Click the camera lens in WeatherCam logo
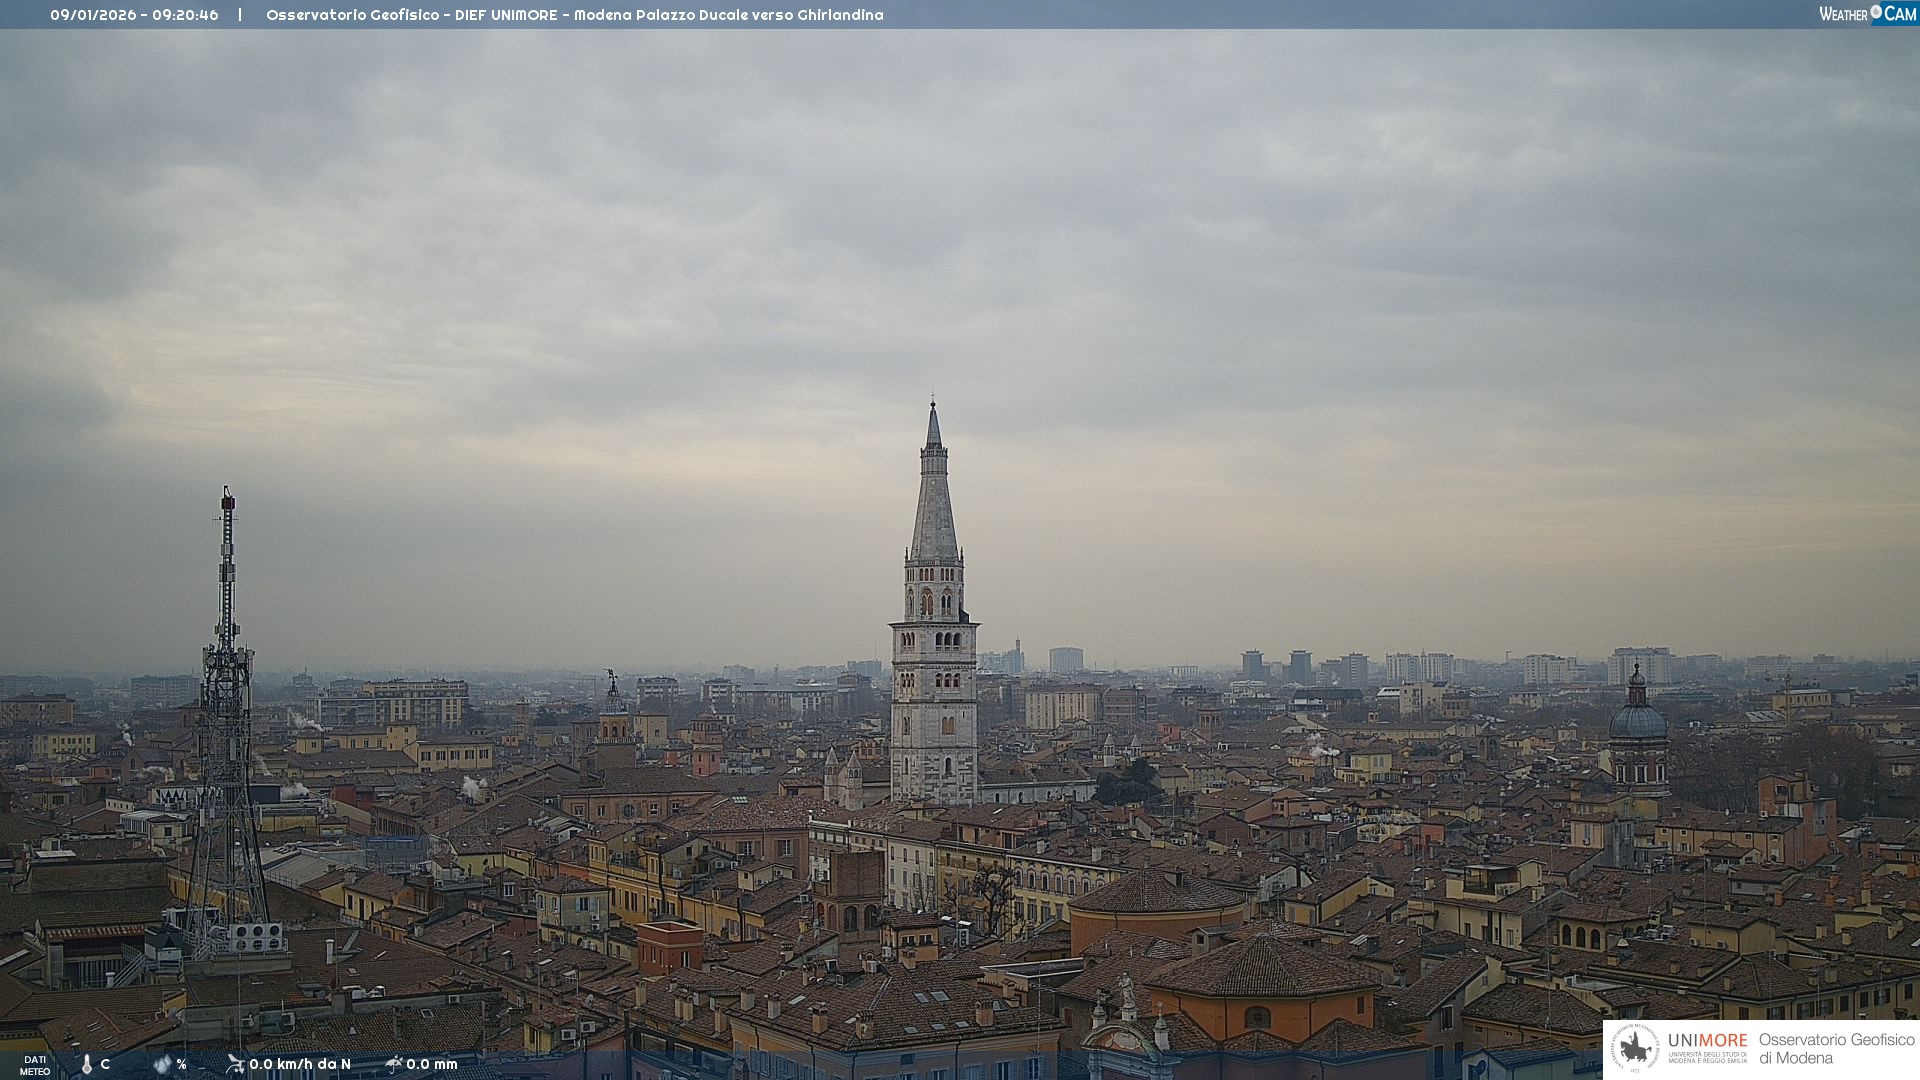The image size is (1920, 1080). [1876, 12]
